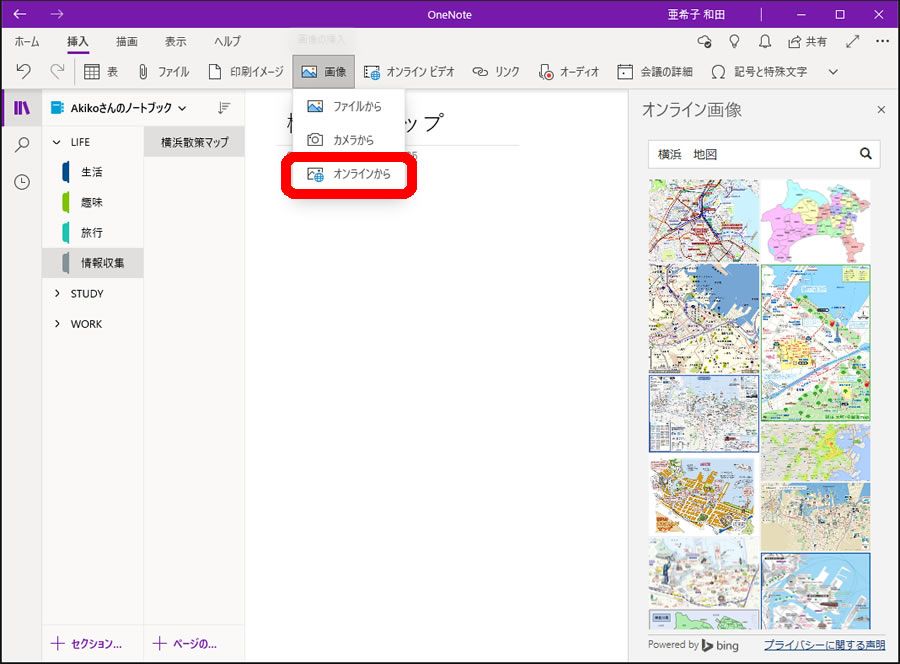
Task: Open プライバシーに関する声明 link
Action: (824, 645)
